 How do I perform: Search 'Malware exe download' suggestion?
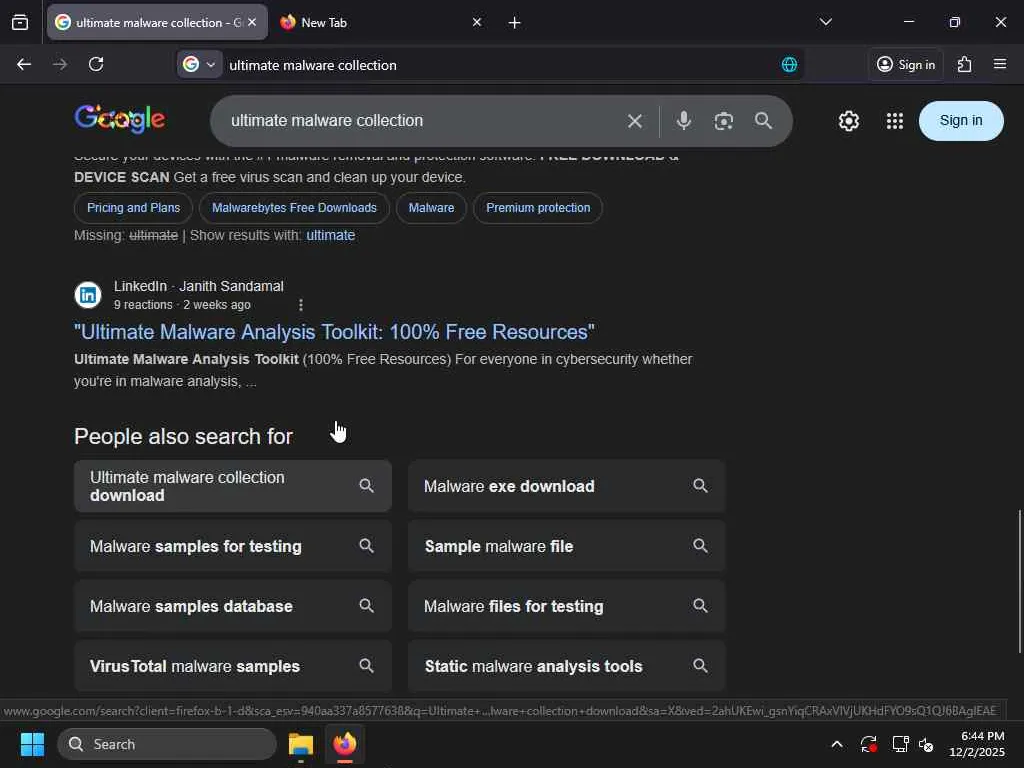tap(566, 486)
